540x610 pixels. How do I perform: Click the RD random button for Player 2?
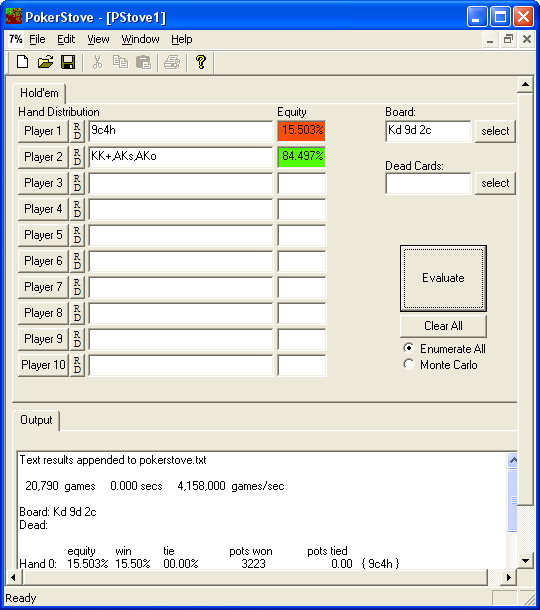pos(77,157)
